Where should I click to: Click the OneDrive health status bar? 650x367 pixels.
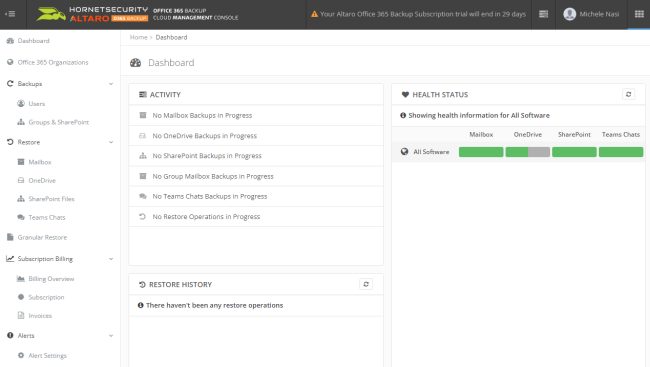(528, 152)
